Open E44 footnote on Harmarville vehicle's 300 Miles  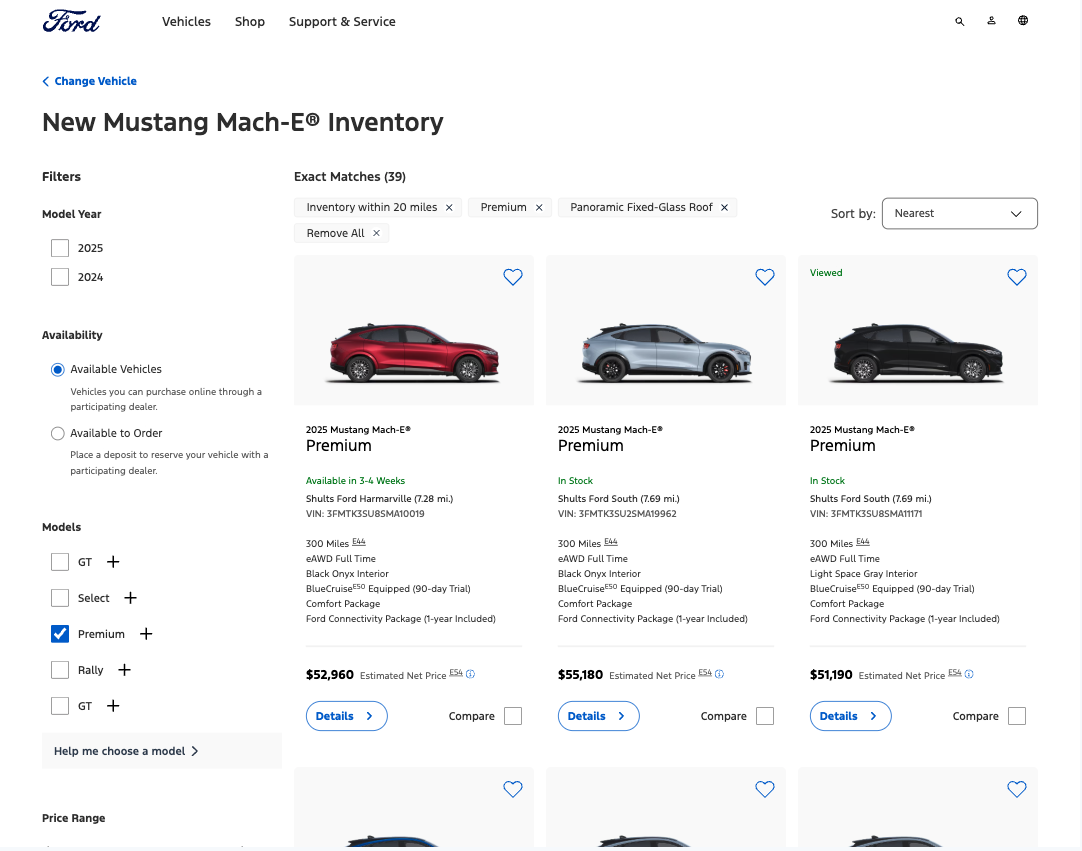coord(359,542)
